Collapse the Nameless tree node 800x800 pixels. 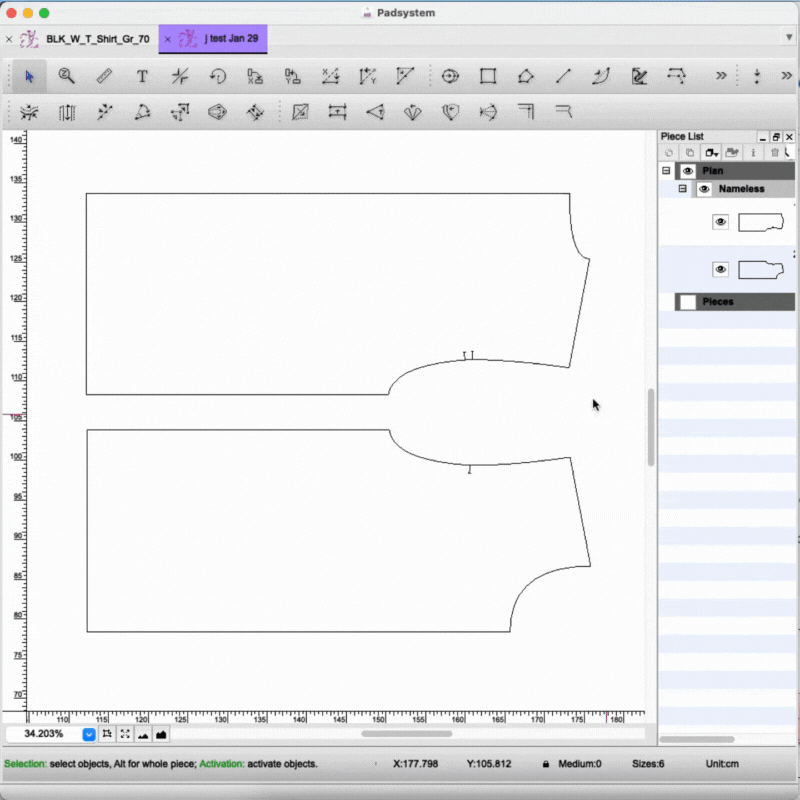(683, 189)
